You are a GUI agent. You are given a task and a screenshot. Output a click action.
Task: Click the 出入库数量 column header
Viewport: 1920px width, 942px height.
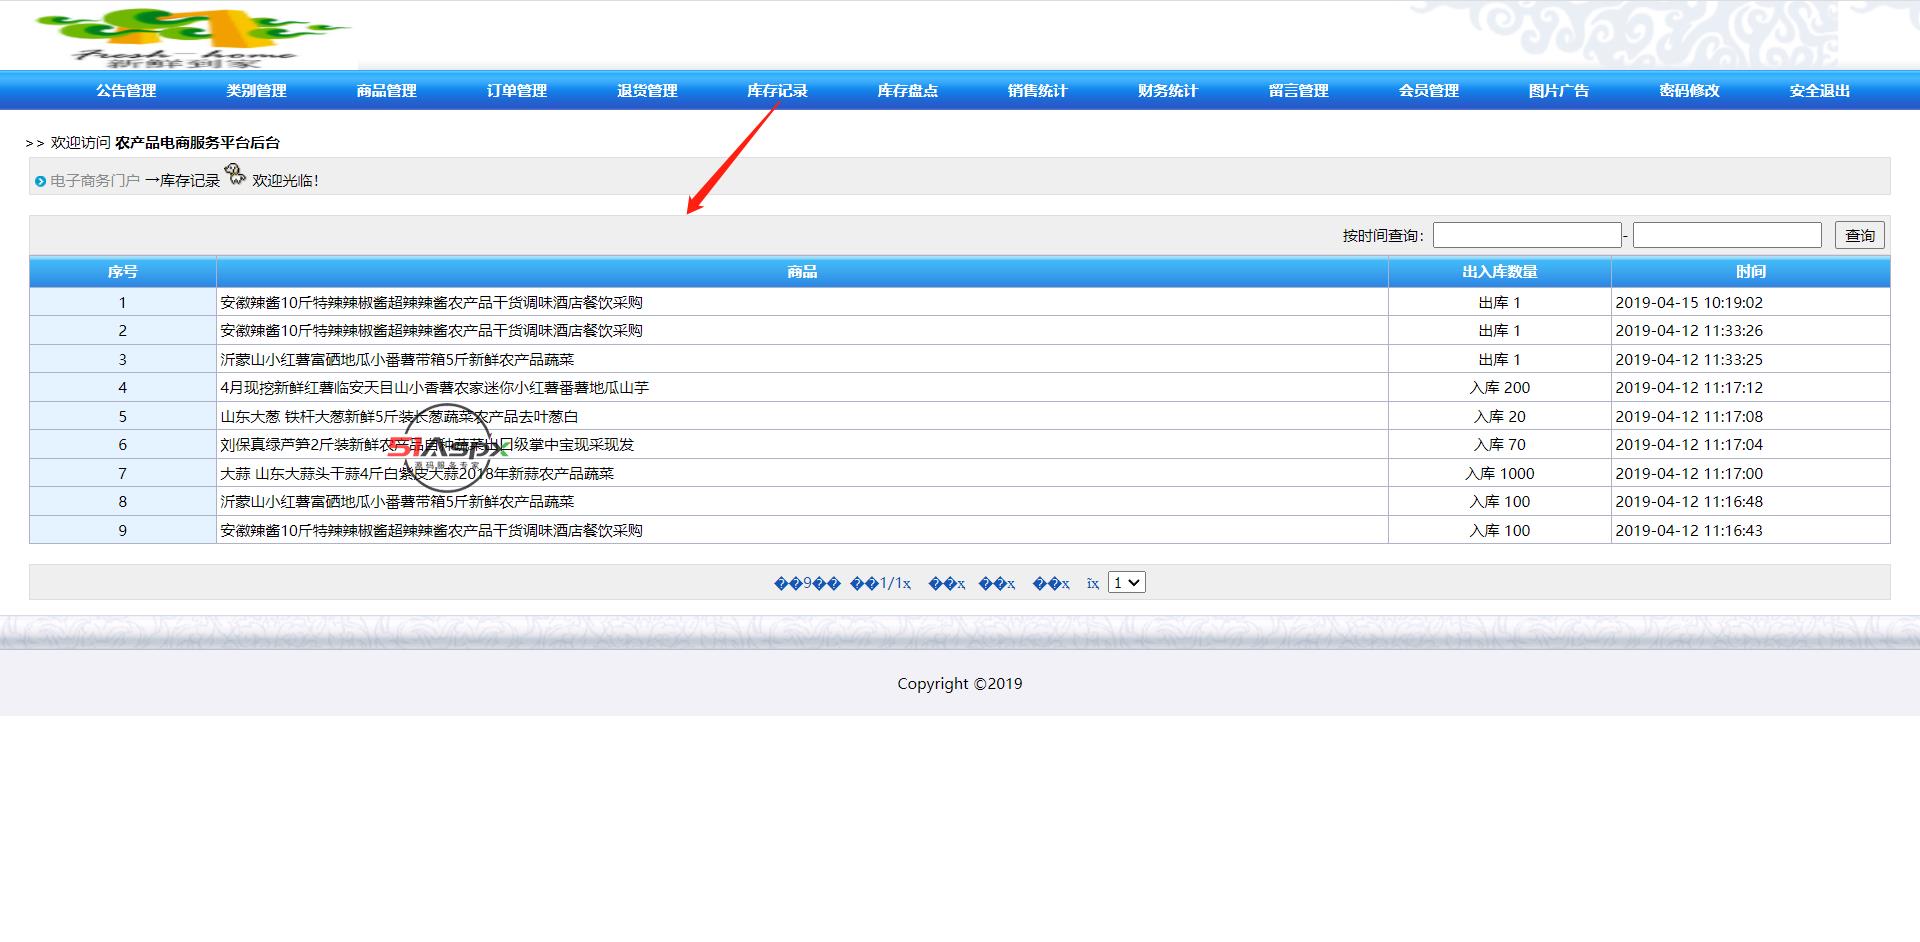pos(1500,272)
